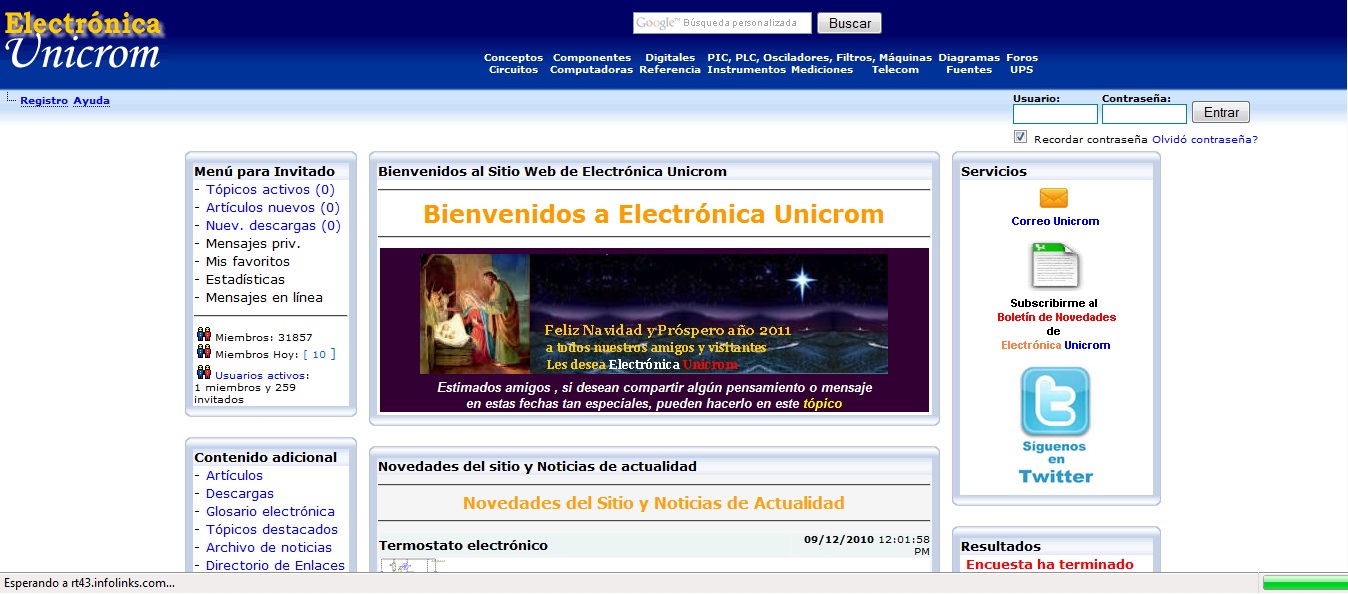Click the Mensajes priv. menu entry

pos(253,244)
